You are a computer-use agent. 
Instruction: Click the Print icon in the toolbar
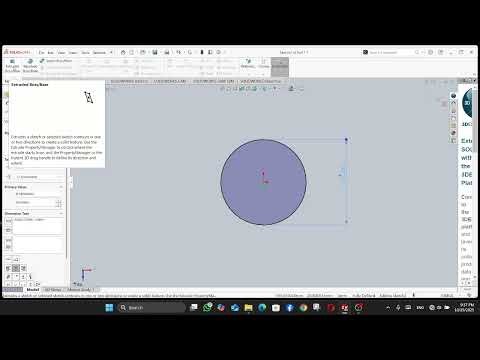coord(167,52)
